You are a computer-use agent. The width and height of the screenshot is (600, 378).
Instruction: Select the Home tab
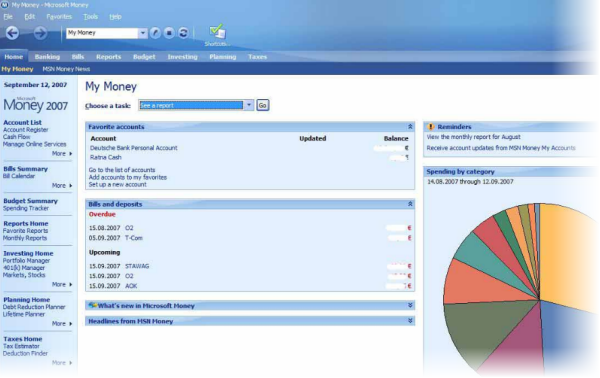(x=14, y=57)
